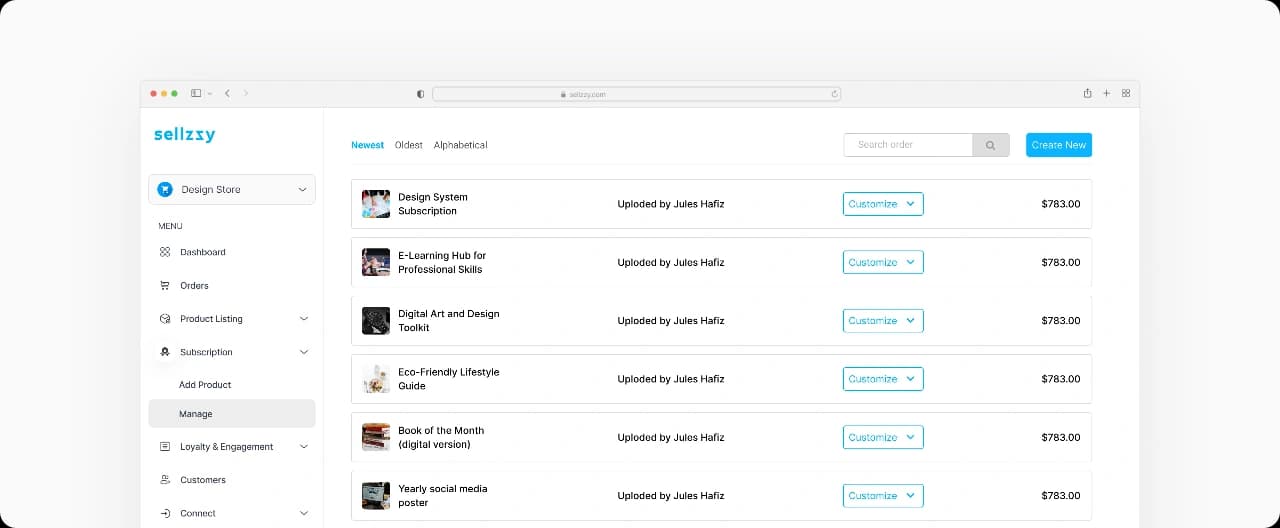Viewport: 1280px width, 528px height.
Task: Click Yearly social media poster thumbnail
Action: [x=376, y=496]
